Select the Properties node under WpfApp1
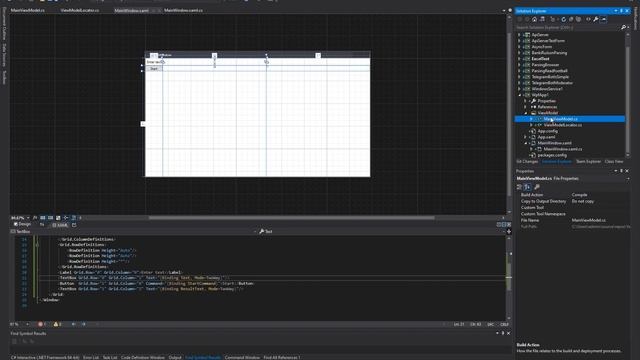This screenshot has height=360, width=640. click(546, 101)
